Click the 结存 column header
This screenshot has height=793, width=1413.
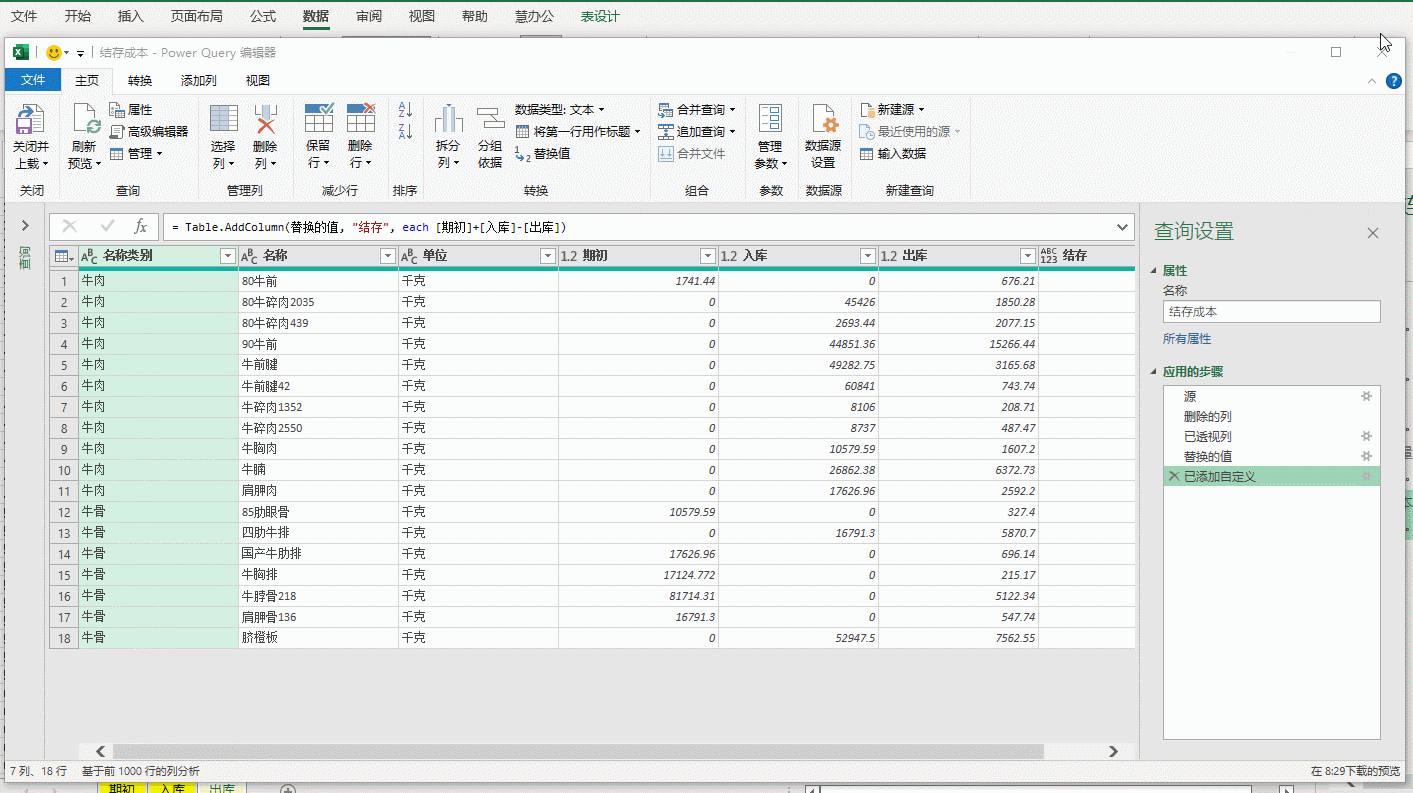(1087, 256)
